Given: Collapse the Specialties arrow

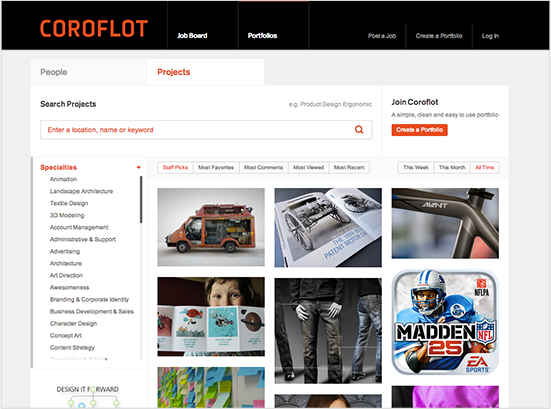Looking at the screenshot, I should (x=138, y=167).
